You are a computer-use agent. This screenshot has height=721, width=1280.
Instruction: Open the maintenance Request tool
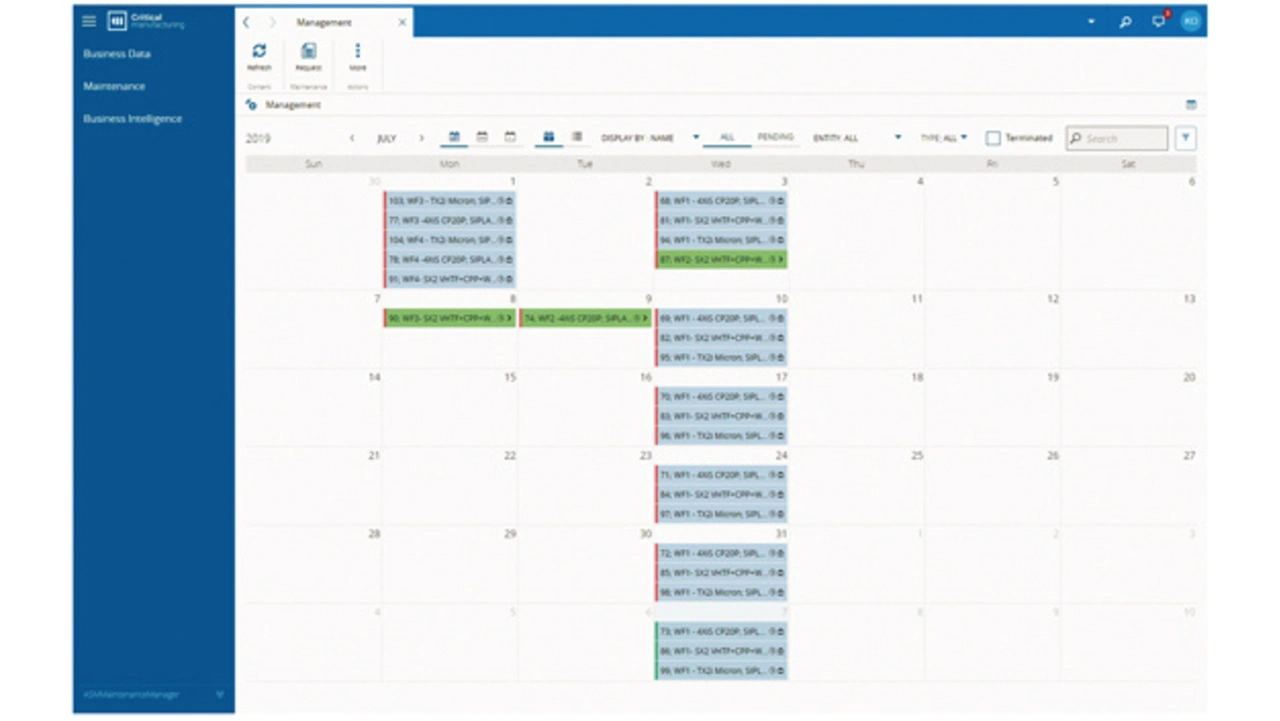308,52
